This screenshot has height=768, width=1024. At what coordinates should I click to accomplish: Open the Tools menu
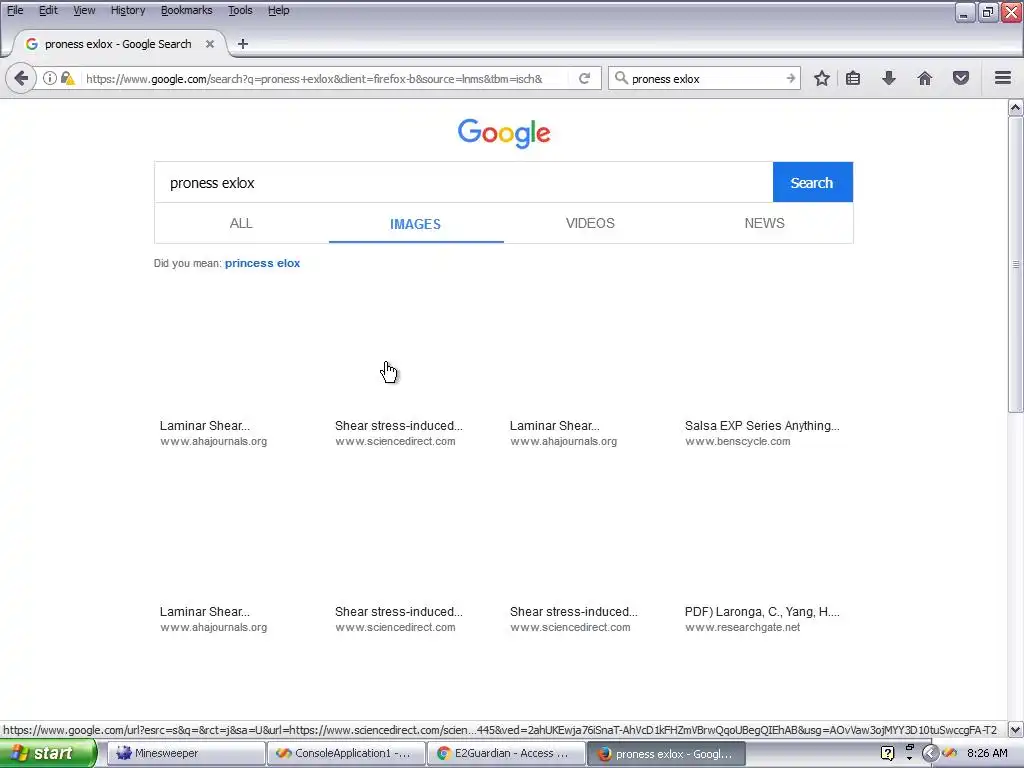pyautogui.click(x=240, y=10)
